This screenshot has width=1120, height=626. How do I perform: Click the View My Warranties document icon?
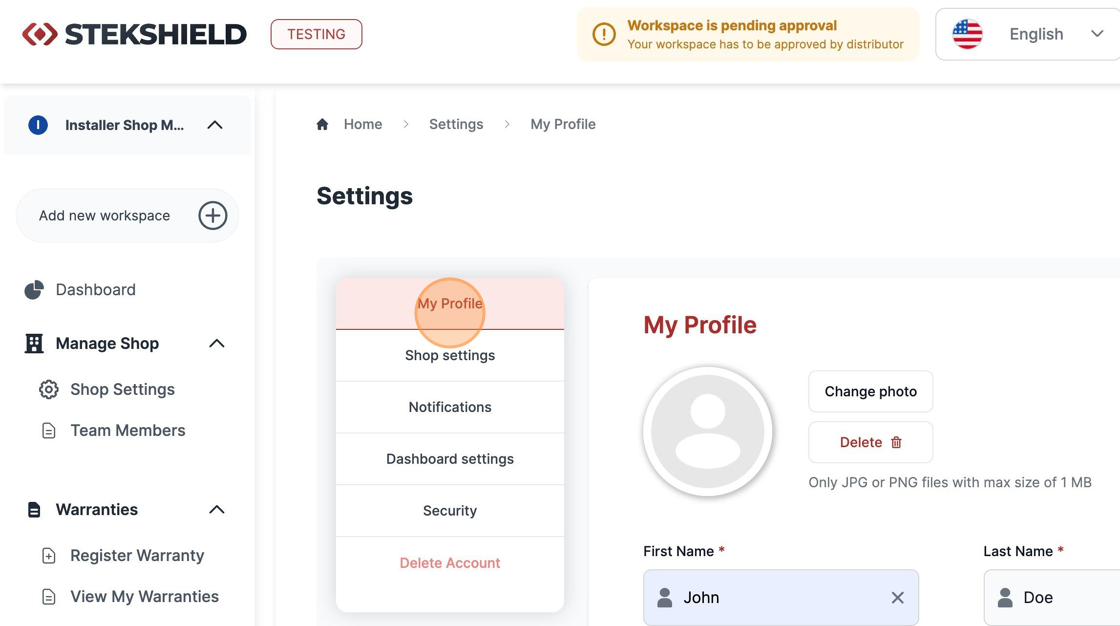pyautogui.click(x=49, y=597)
